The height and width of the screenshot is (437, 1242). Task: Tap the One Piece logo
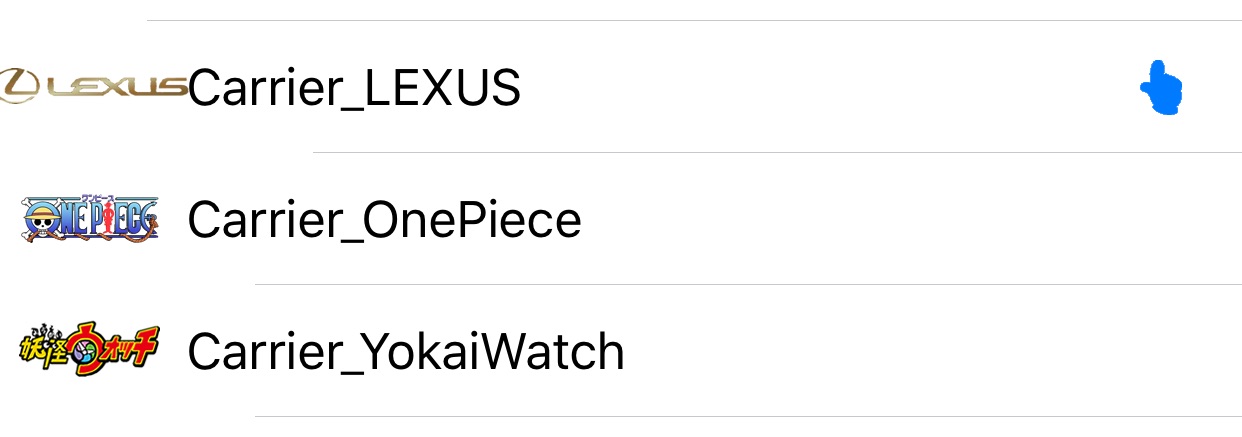[89, 219]
